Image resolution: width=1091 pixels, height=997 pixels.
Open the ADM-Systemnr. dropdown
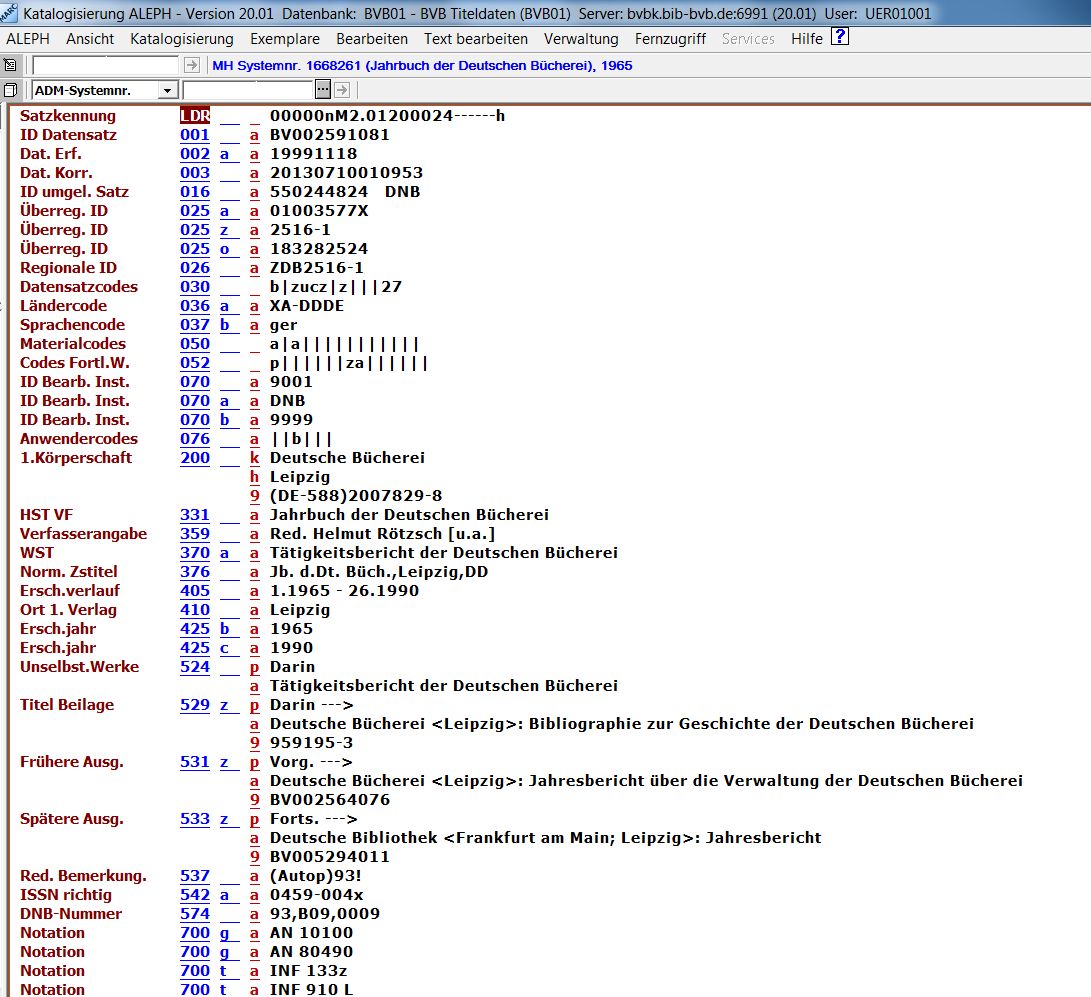click(x=166, y=90)
